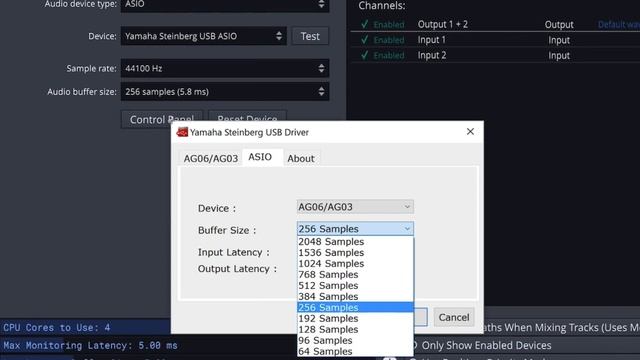Click the Input type cell for Input 1
The image size is (640, 360).
(x=559, y=40)
